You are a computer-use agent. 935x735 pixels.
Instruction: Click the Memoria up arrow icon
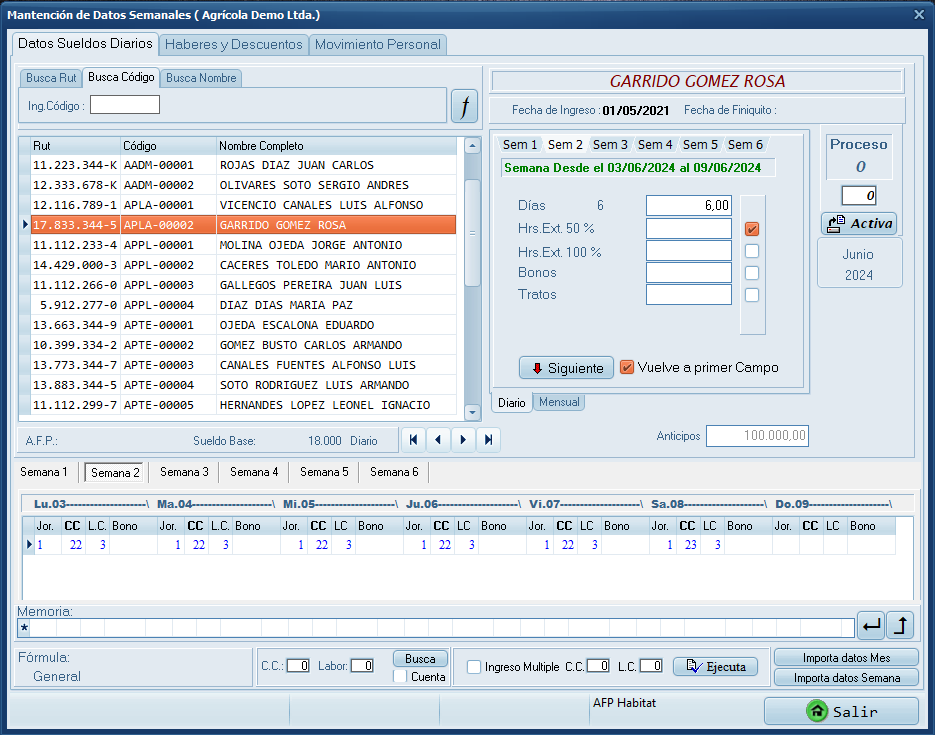point(900,625)
